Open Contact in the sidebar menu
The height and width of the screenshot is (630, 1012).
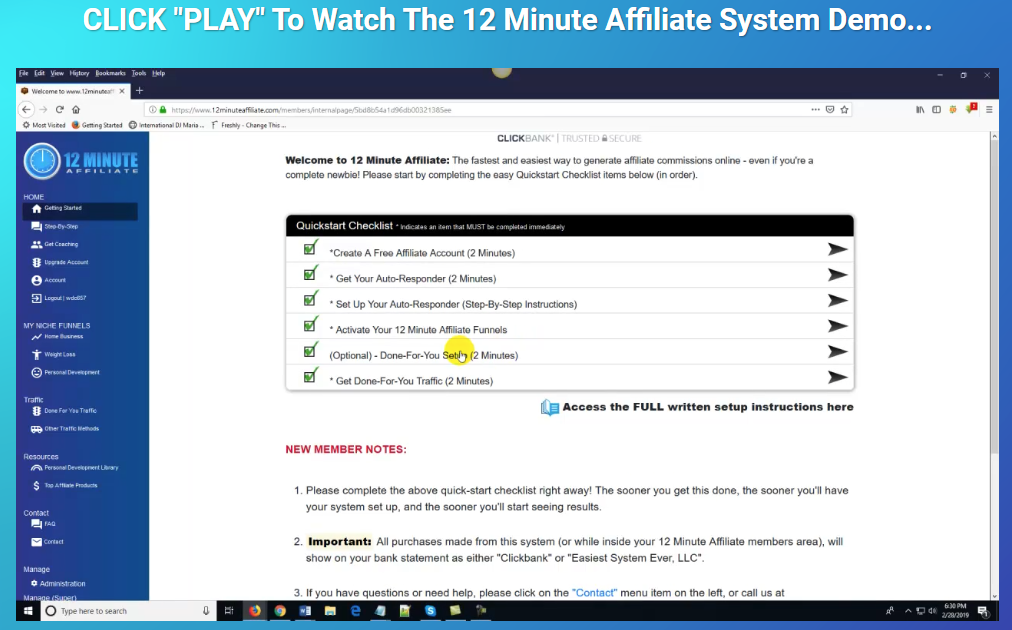(x=48, y=542)
